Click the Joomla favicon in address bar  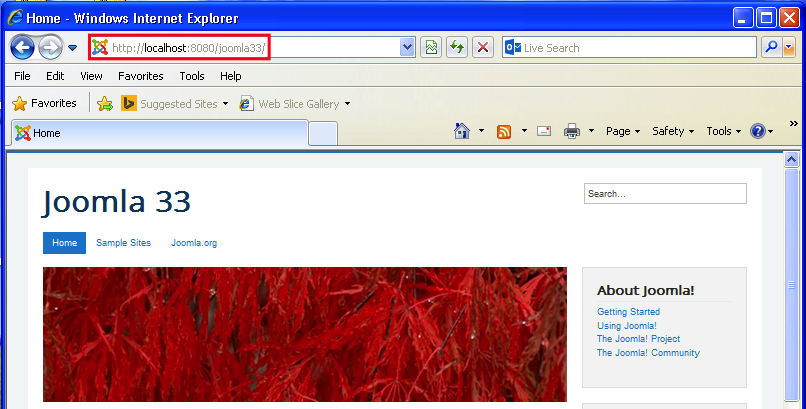(x=100, y=48)
